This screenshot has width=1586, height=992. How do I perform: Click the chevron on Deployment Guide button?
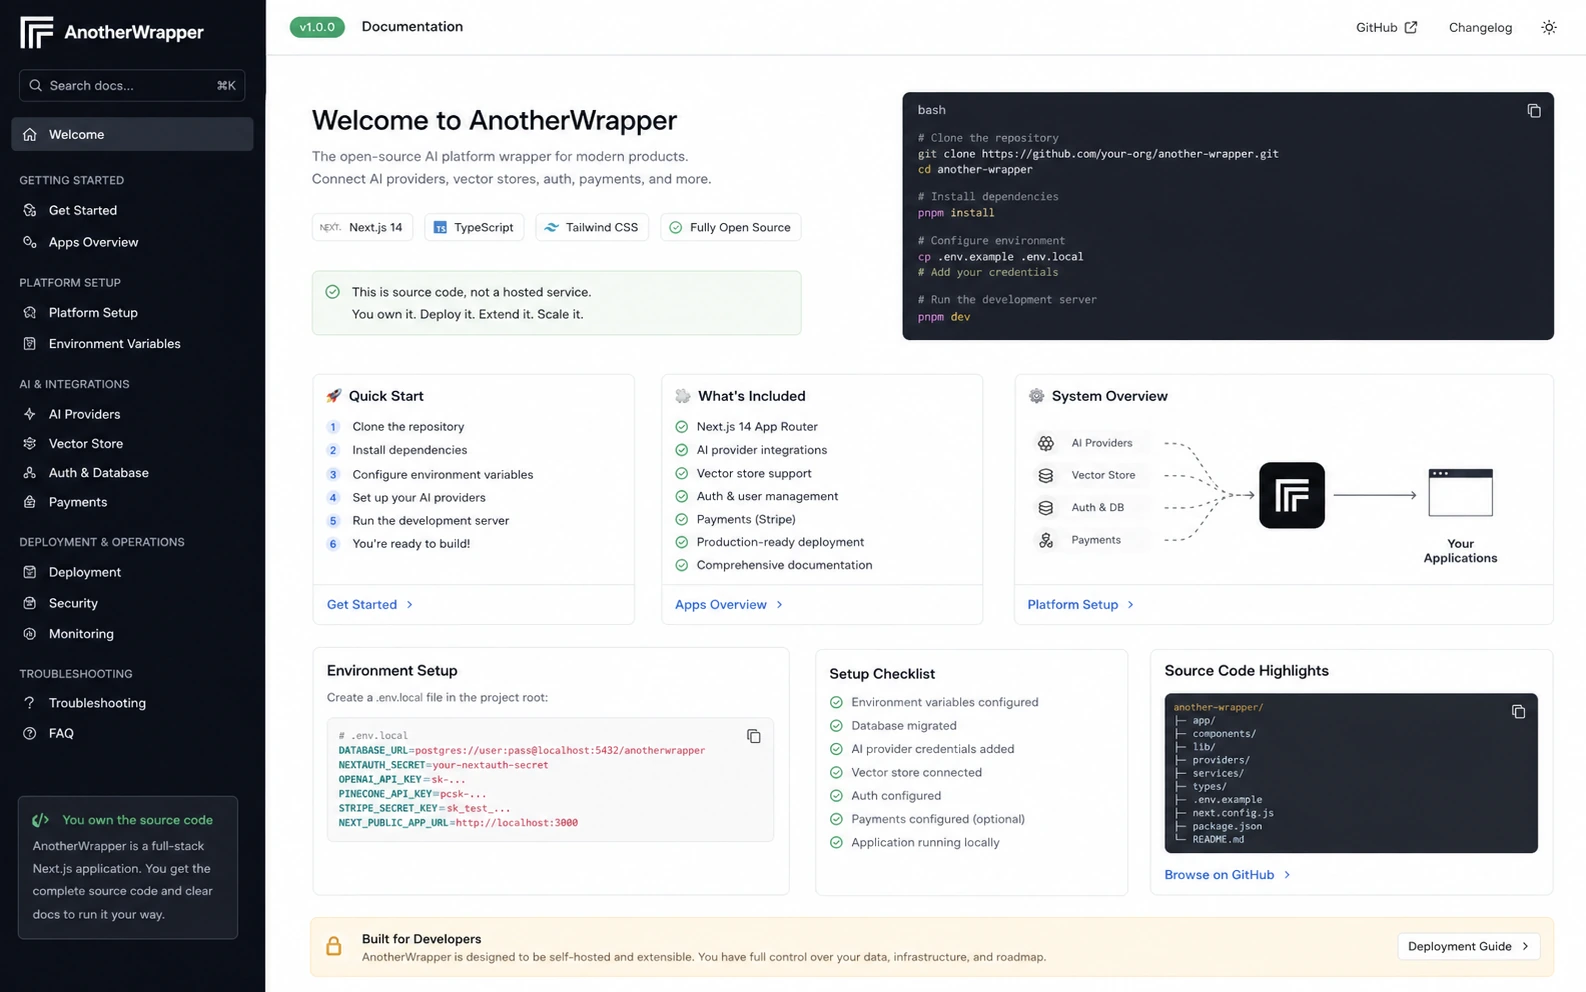[1525, 946]
